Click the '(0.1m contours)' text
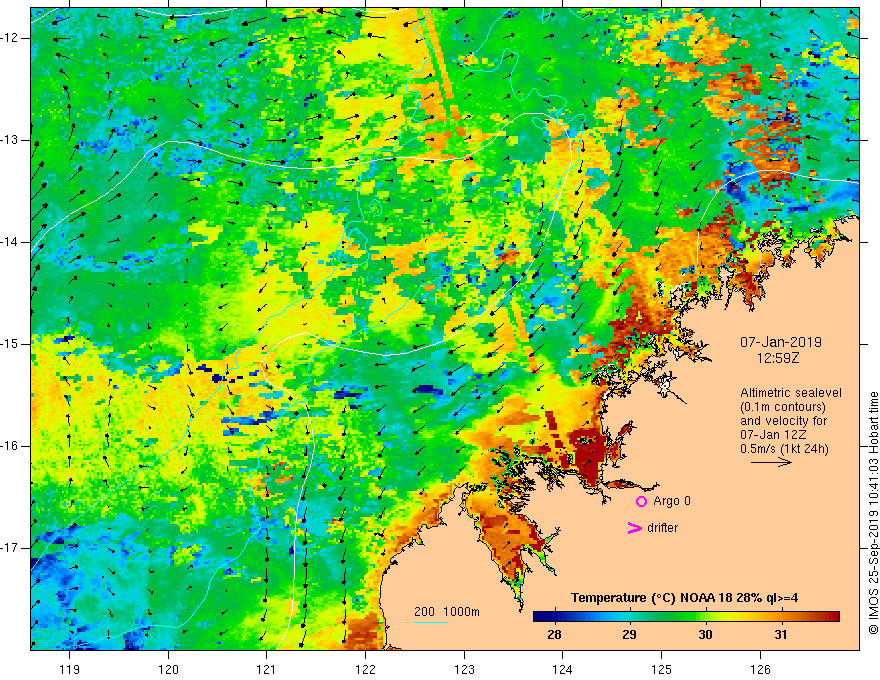Screen dimensions: 880x680 (x=783, y=407)
